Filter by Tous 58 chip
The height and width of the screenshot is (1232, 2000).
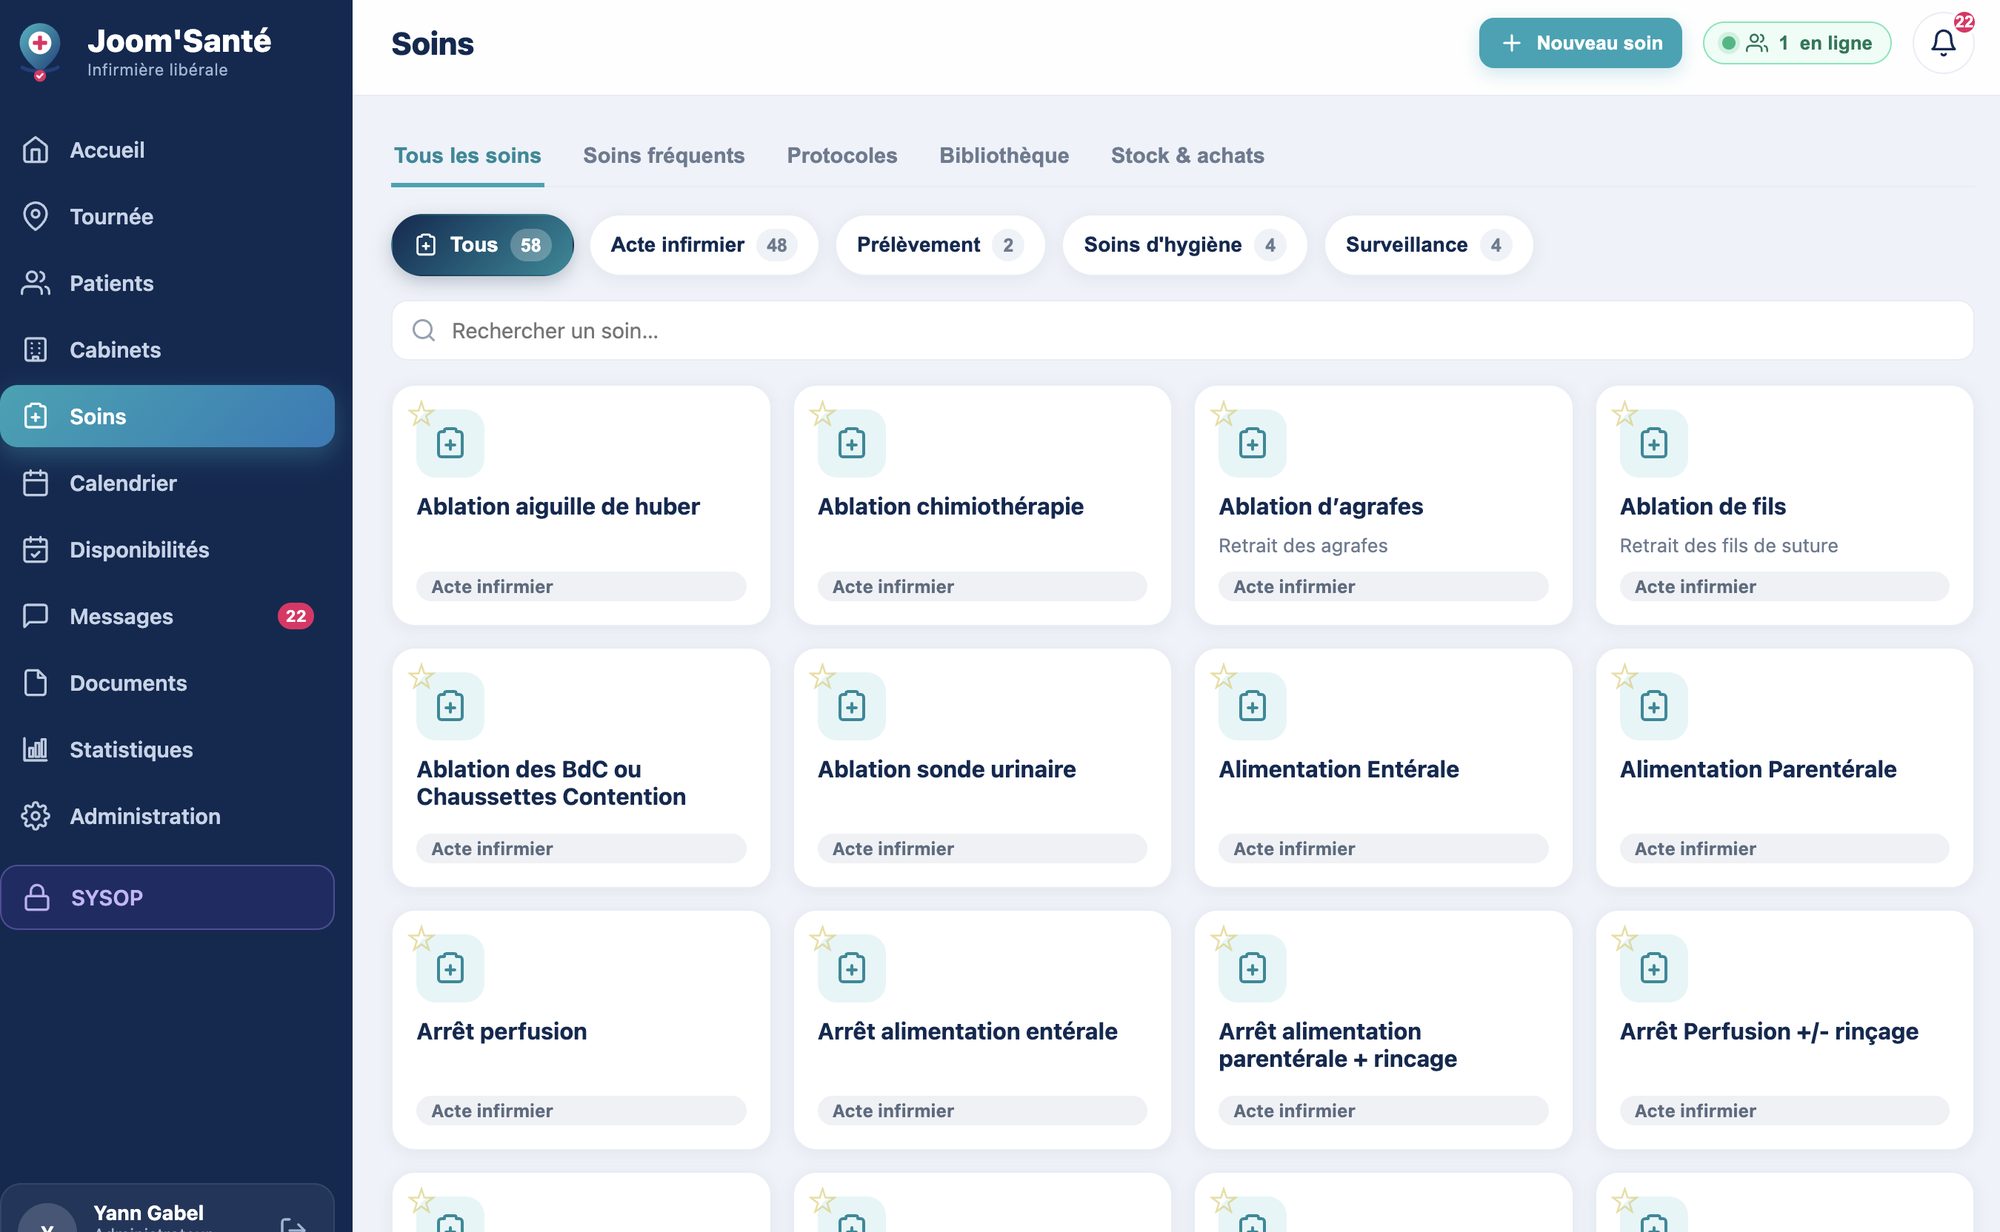click(482, 245)
